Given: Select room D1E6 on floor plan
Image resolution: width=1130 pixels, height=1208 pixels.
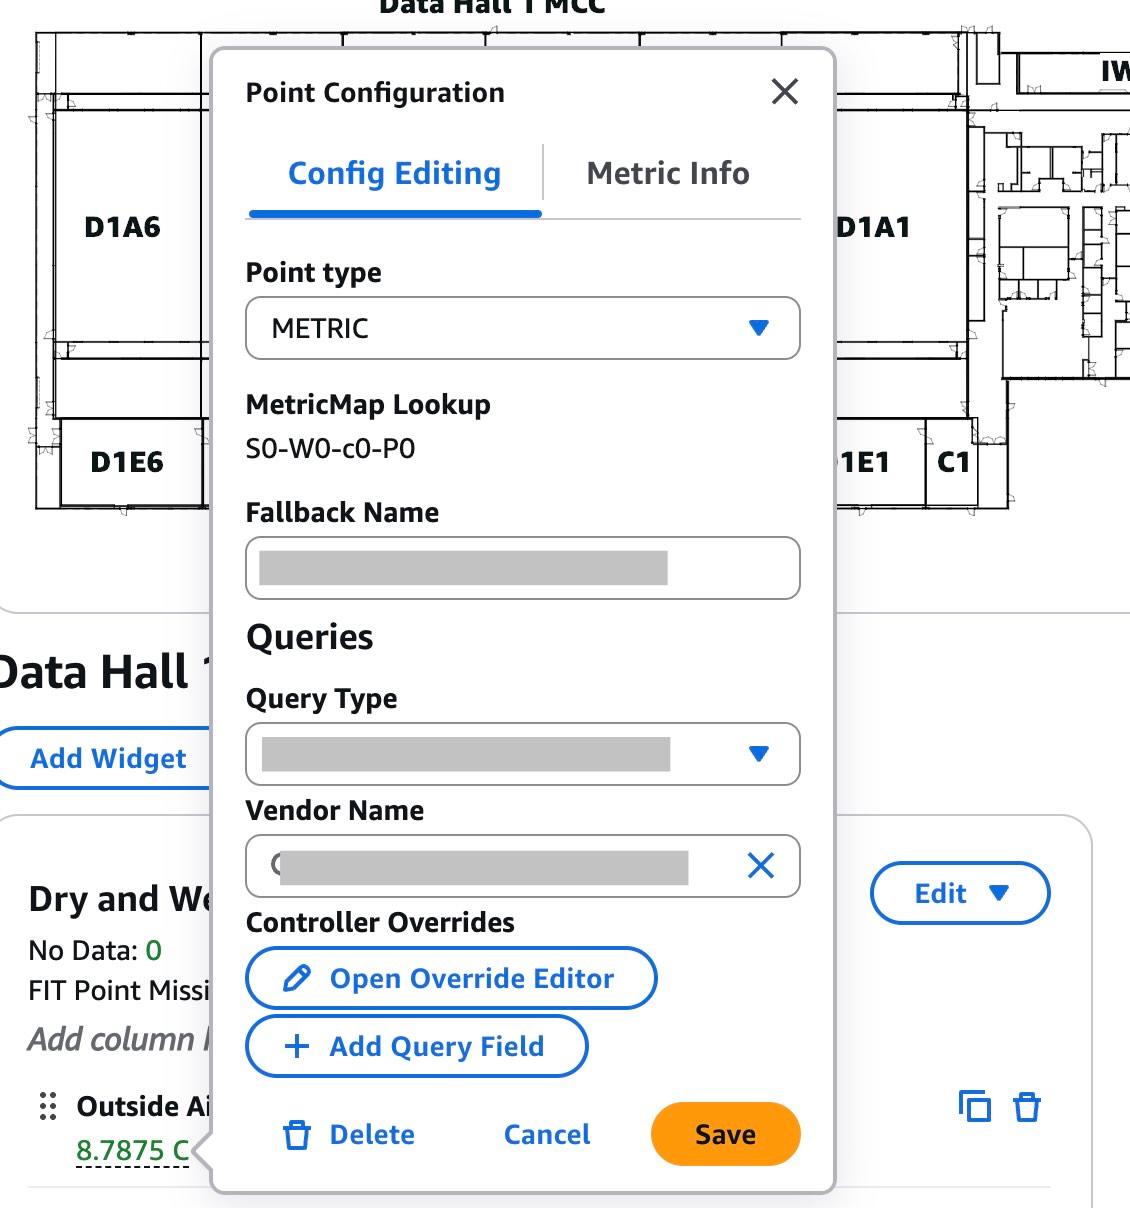Looking at the screenshot, I should pos(127,462).
